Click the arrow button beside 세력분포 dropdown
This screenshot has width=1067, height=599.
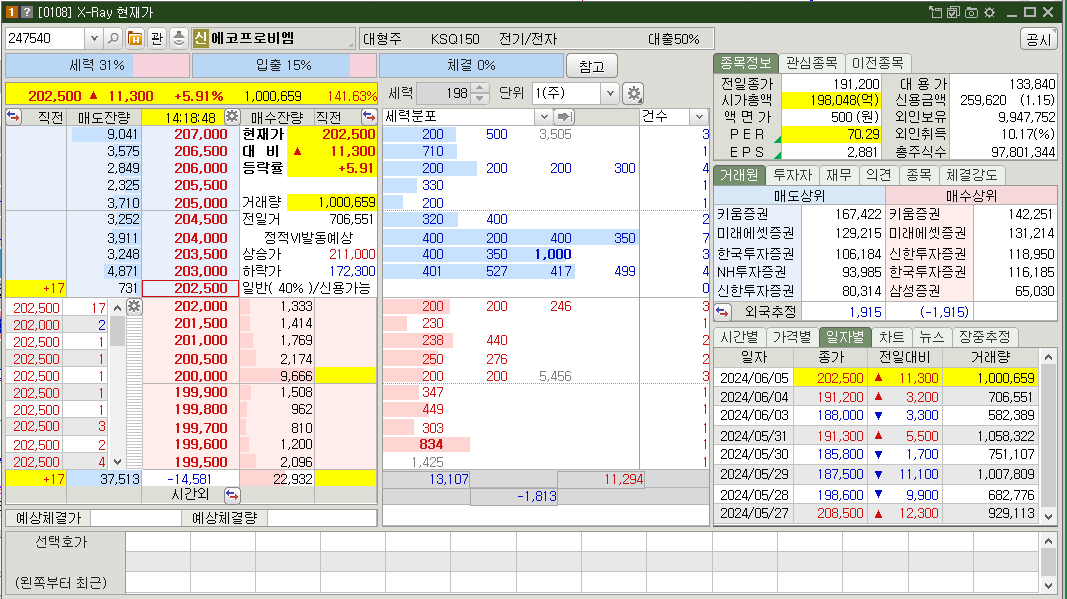[x=564, y=116]
